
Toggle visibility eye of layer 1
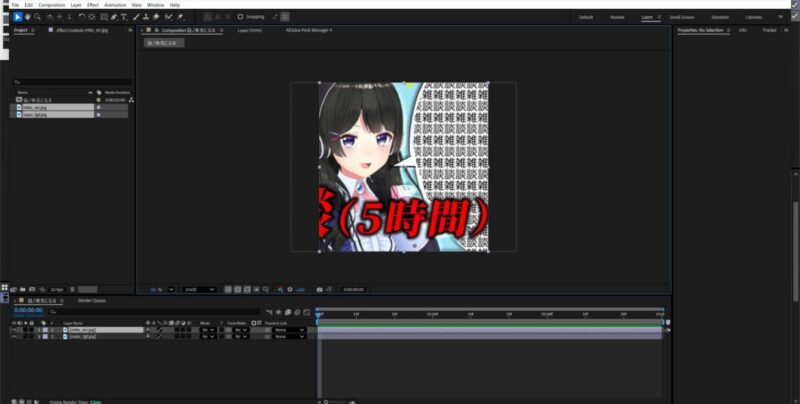coord(14,330)
